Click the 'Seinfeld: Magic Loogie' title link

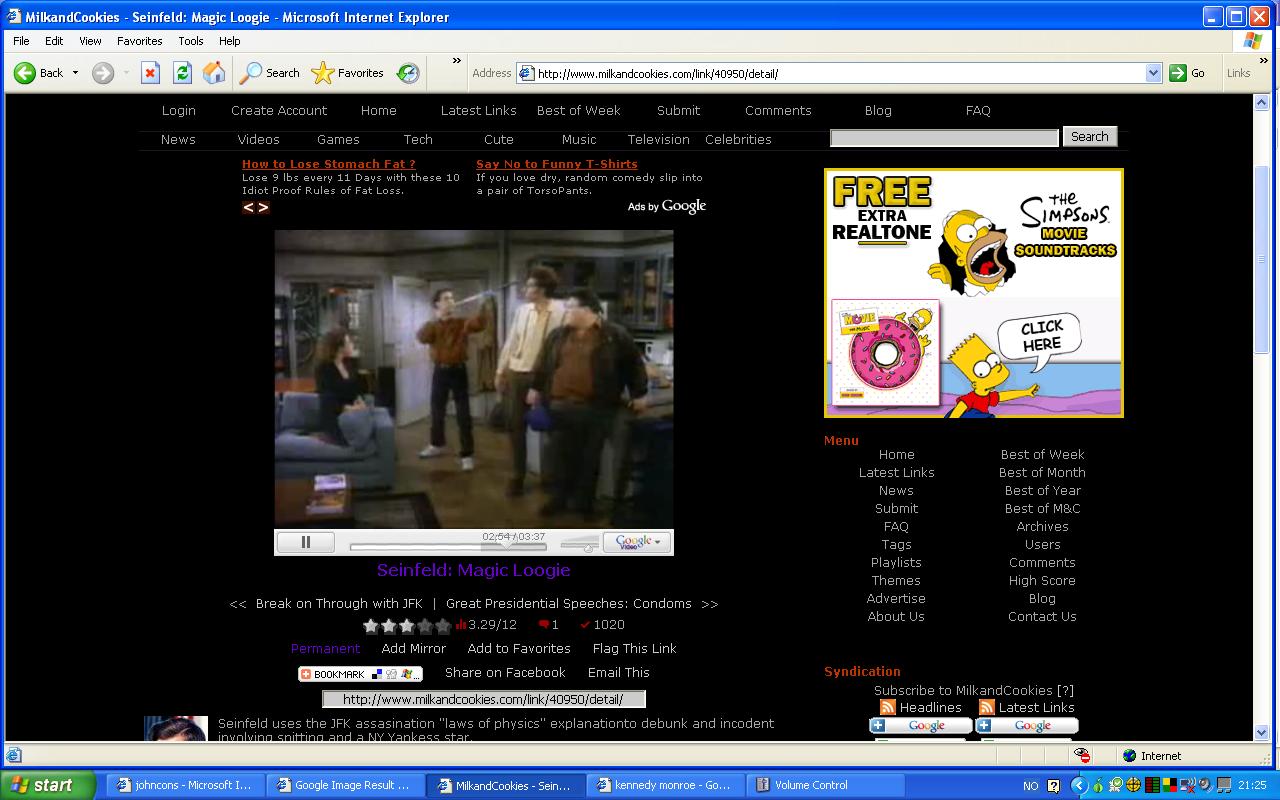pyautogui.click(x=474, y=570)
